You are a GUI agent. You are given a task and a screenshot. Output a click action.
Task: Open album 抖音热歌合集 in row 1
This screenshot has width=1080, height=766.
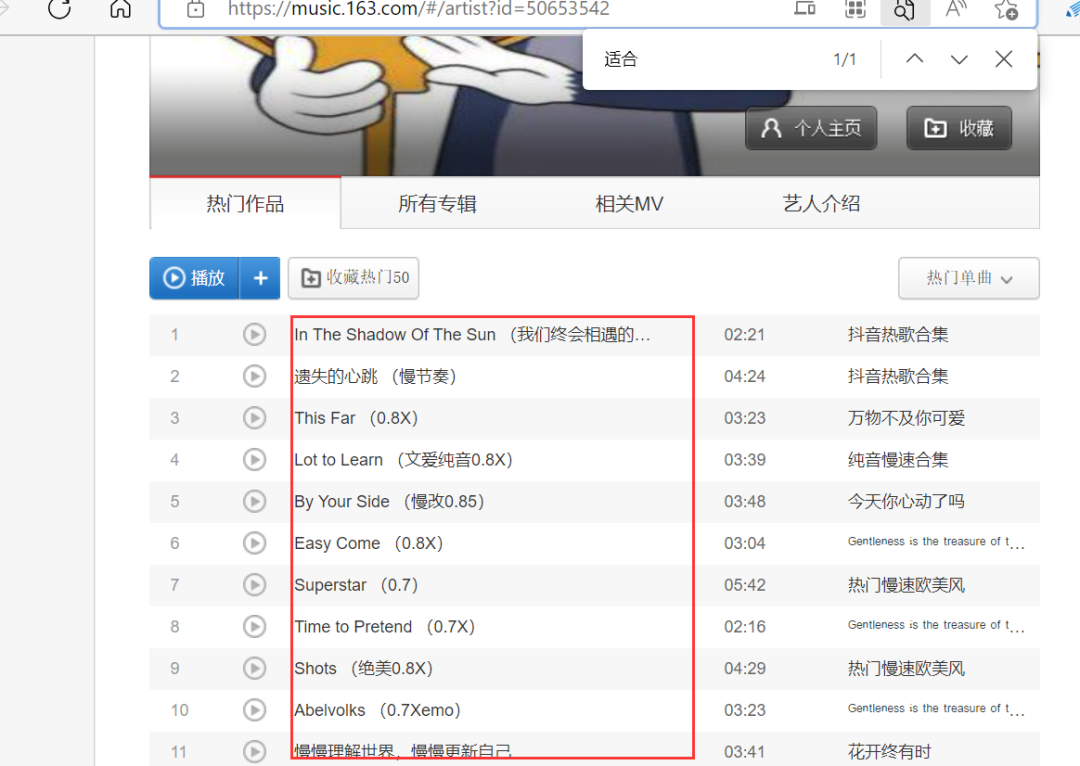click(x=898, y=335)
